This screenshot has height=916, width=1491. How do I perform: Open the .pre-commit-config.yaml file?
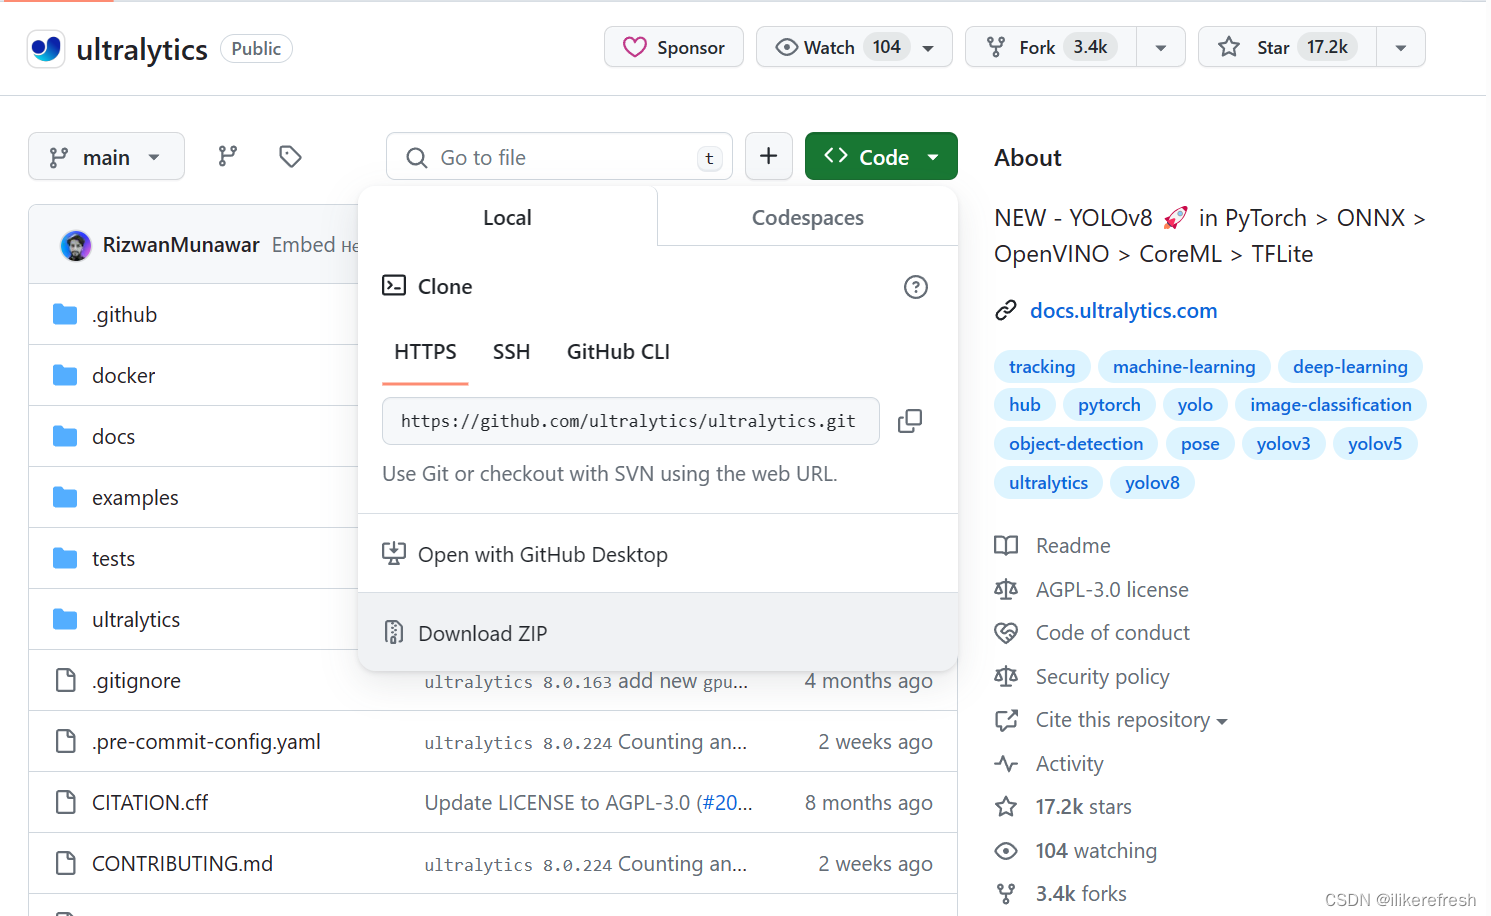[207, 742]
